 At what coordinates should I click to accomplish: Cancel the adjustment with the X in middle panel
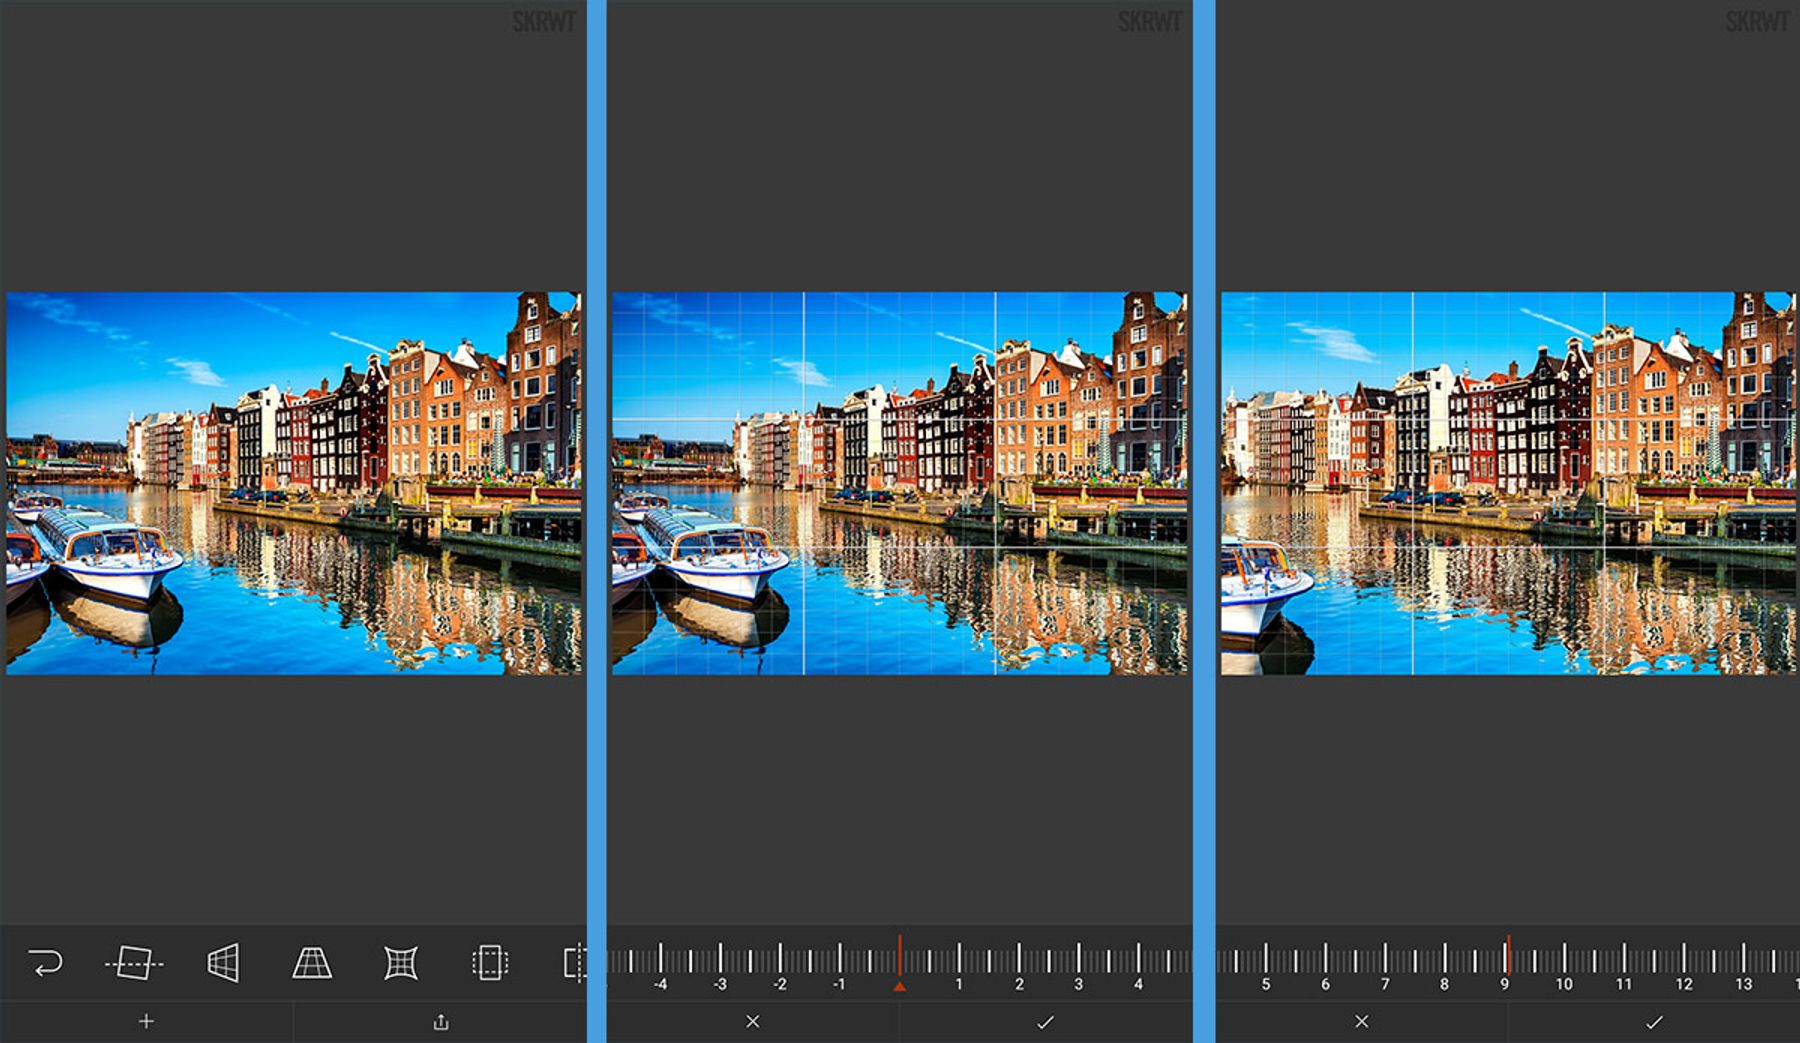(751, 1021)
